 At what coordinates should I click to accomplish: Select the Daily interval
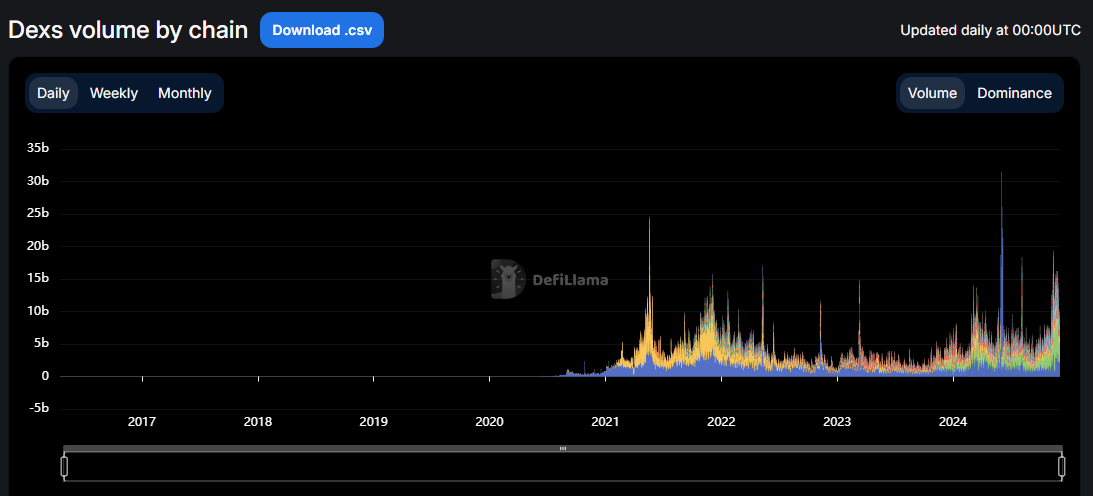[53, 93]
